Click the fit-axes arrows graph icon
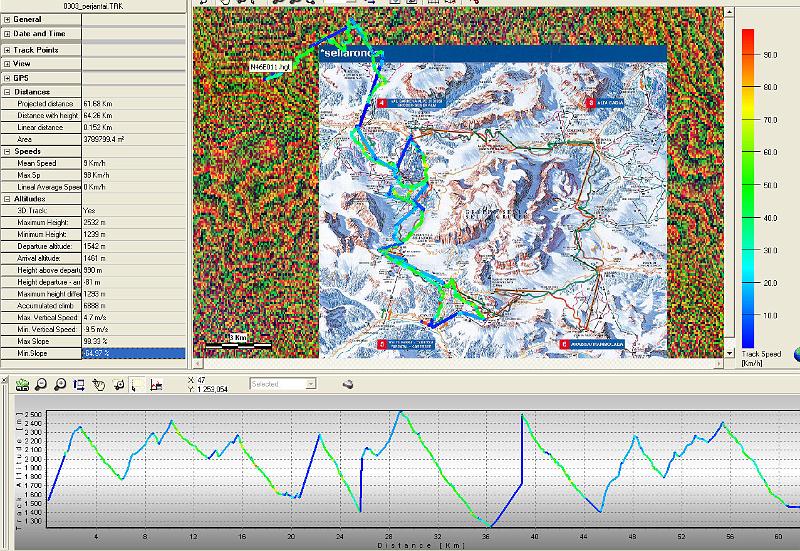 79,385
